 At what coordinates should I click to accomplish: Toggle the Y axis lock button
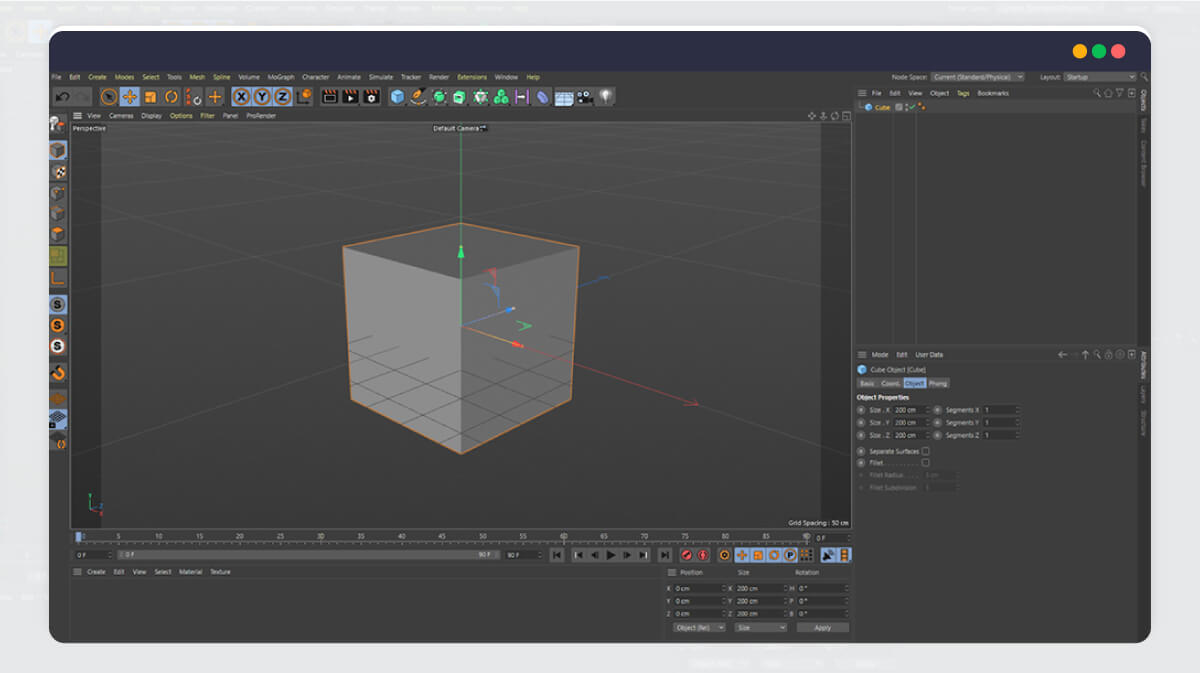coord(263,96)
